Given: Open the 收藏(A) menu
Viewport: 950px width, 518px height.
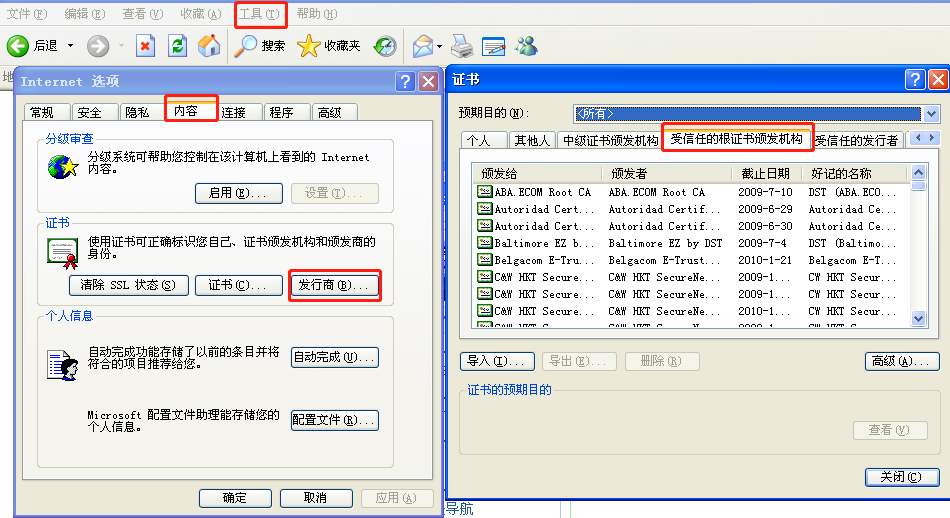Looking at the screenshot, I should coord(201,14).
